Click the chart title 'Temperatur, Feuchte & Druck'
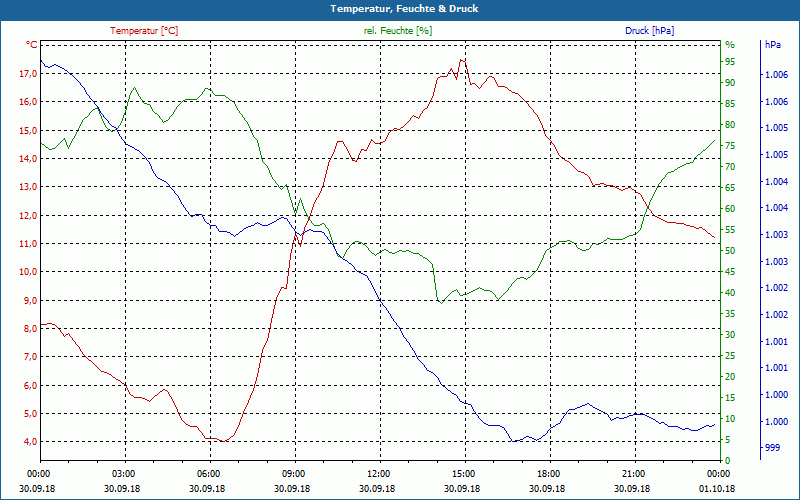This screenshot has width=800, height=500. (x=404, y=9)
